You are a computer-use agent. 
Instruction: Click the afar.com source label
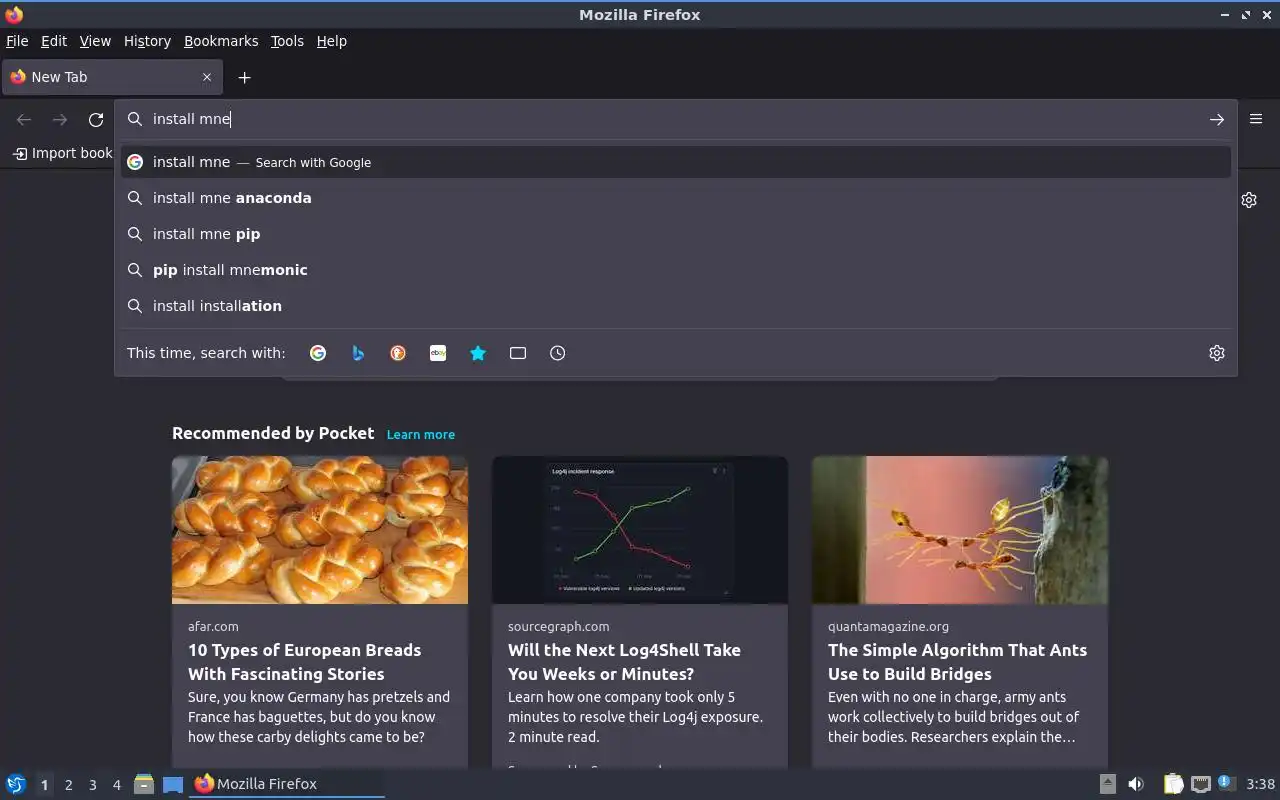click(x=213, y=627)
